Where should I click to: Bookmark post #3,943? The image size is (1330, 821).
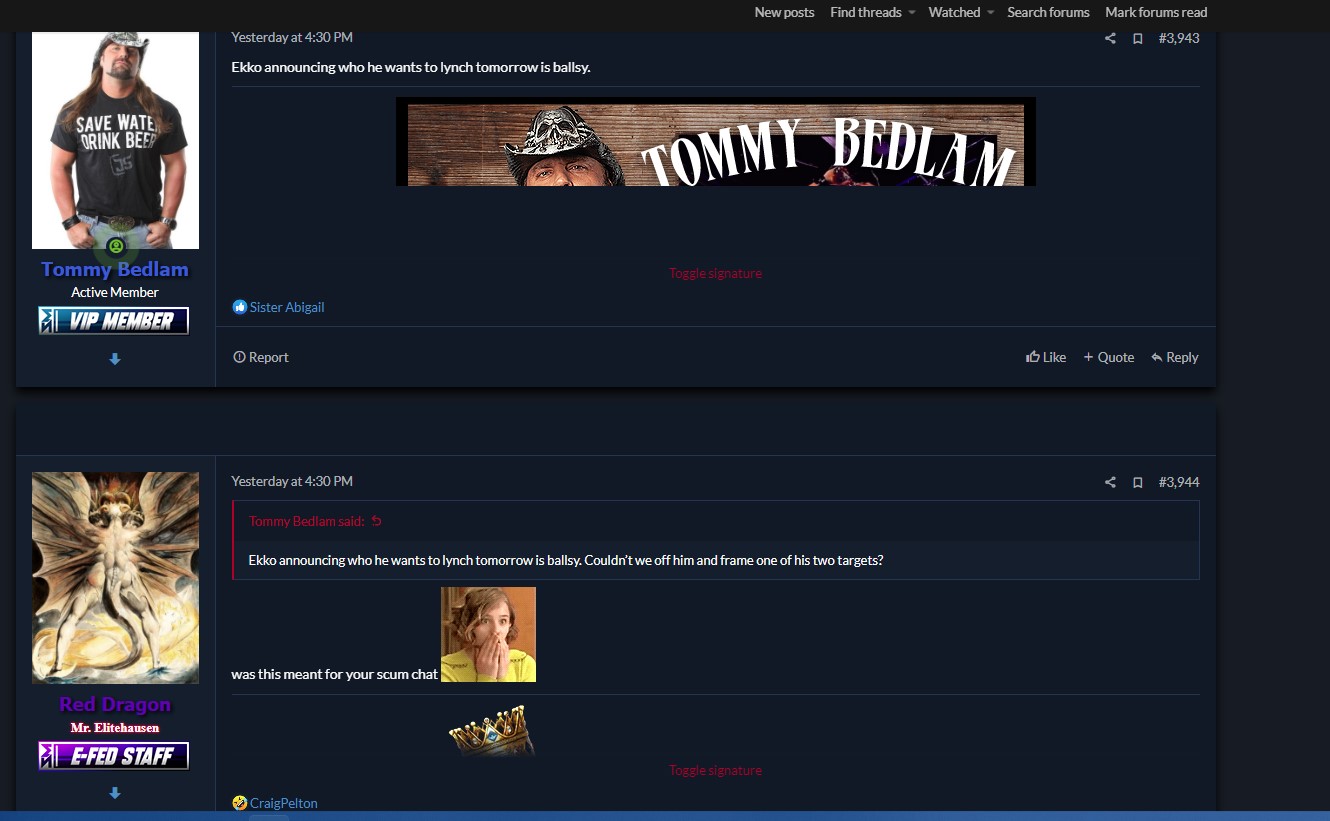click(1137, 38)
